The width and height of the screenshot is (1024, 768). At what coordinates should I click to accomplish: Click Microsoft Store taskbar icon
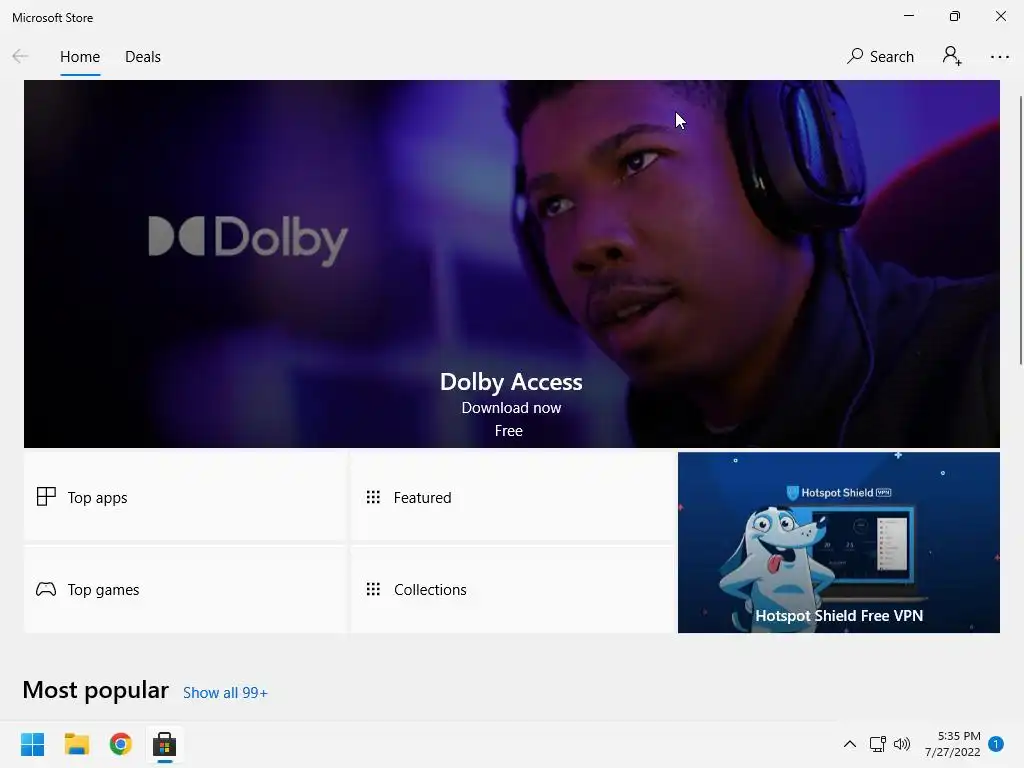[x=165, y=744]
